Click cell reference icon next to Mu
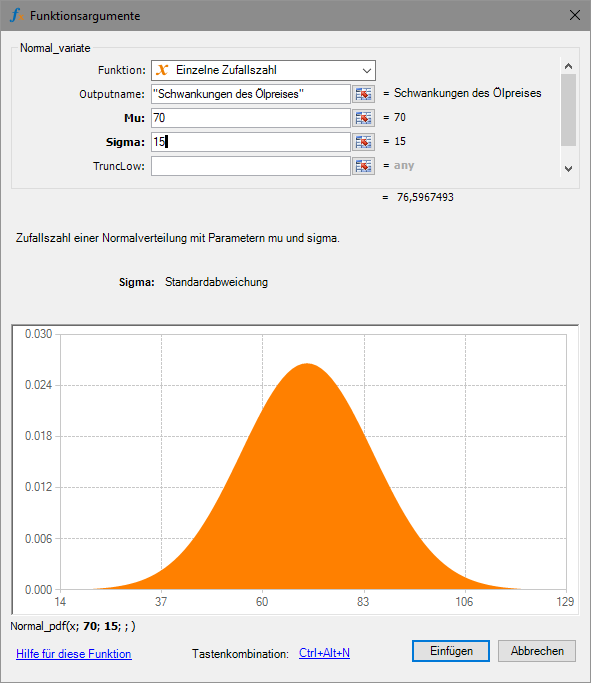The image size is (591, 683). pos(363,118)
